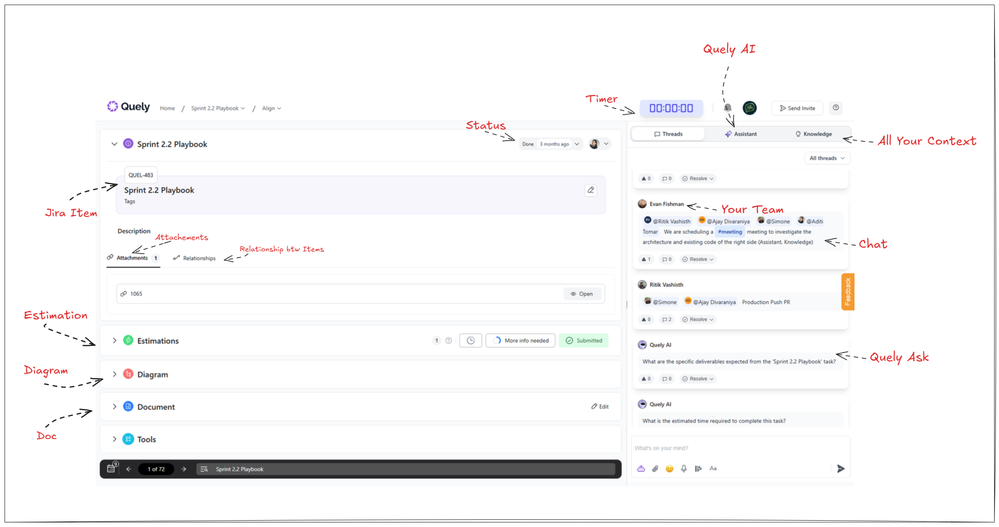Click the Sprint 2.2 Playbook field in bottom bar
The width and height of the screenshot is (999, 527).
[x=406, y=469]
